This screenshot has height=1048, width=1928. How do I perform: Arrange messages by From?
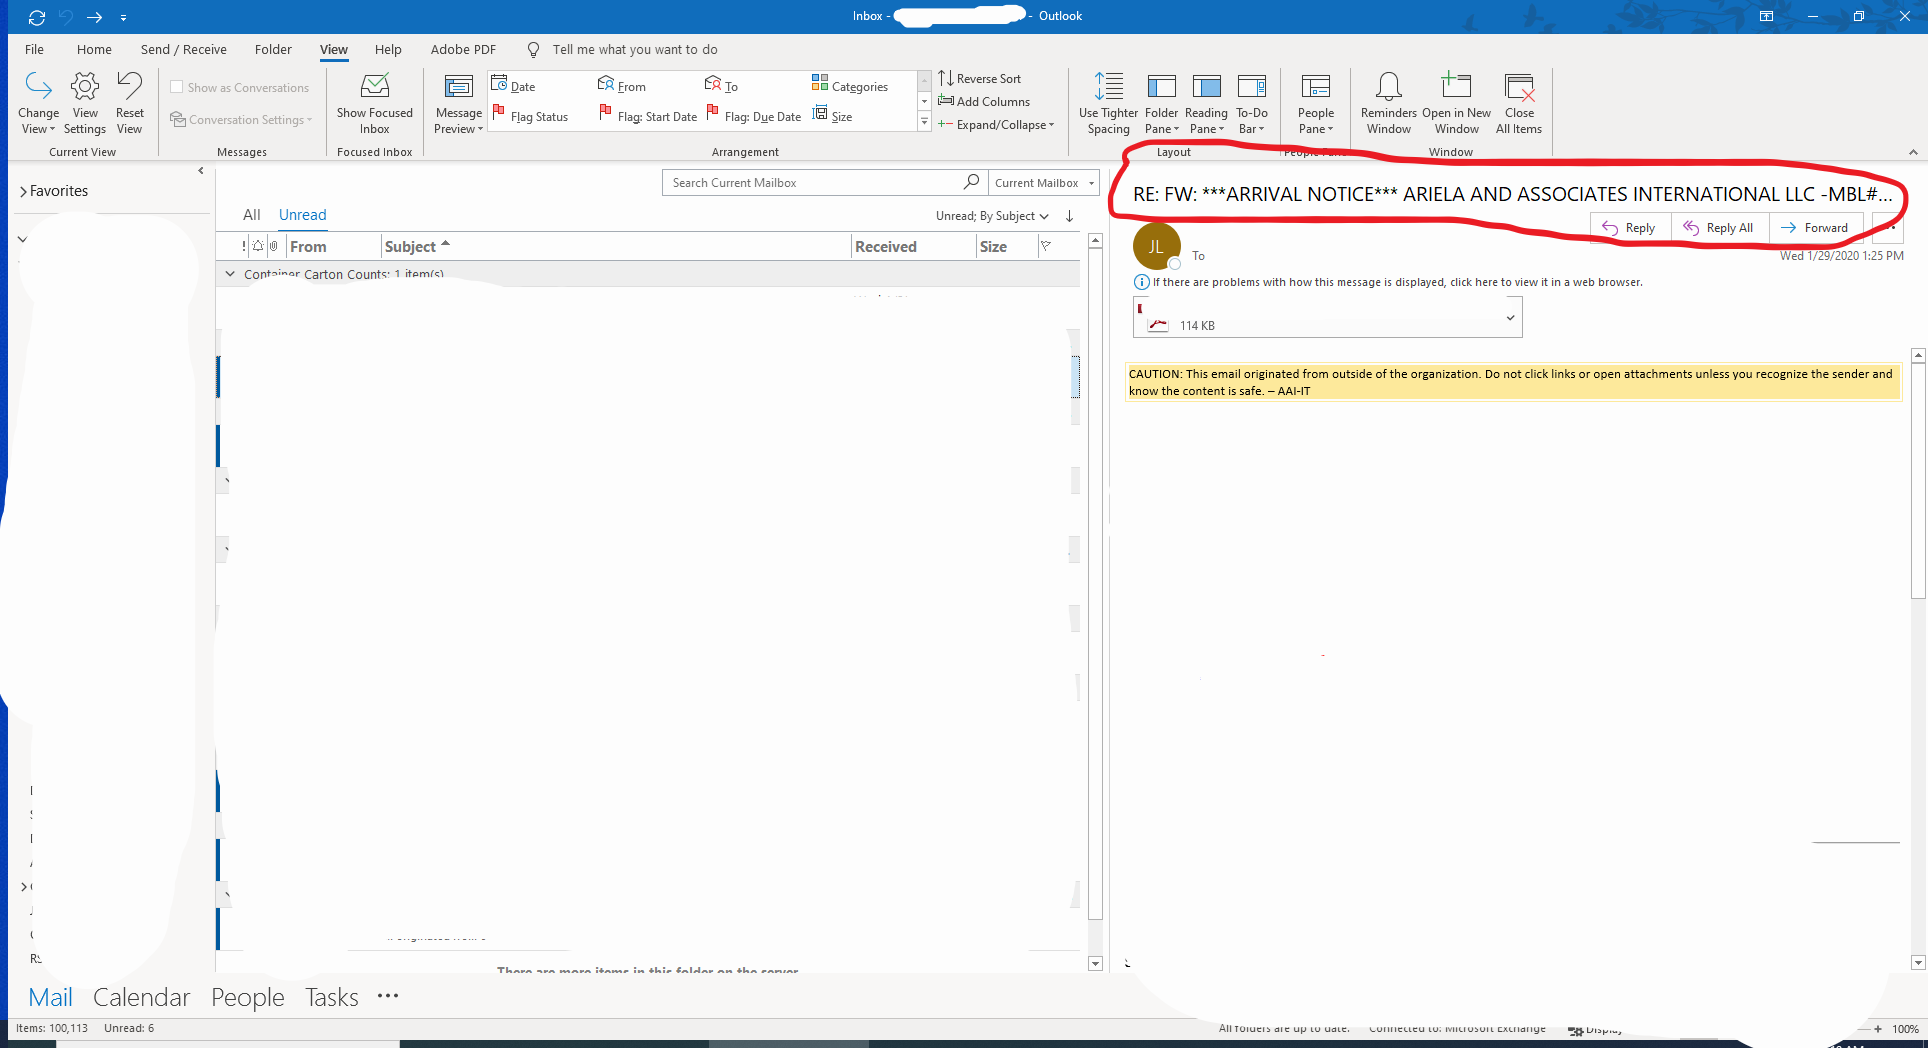[x=622, y=86]
